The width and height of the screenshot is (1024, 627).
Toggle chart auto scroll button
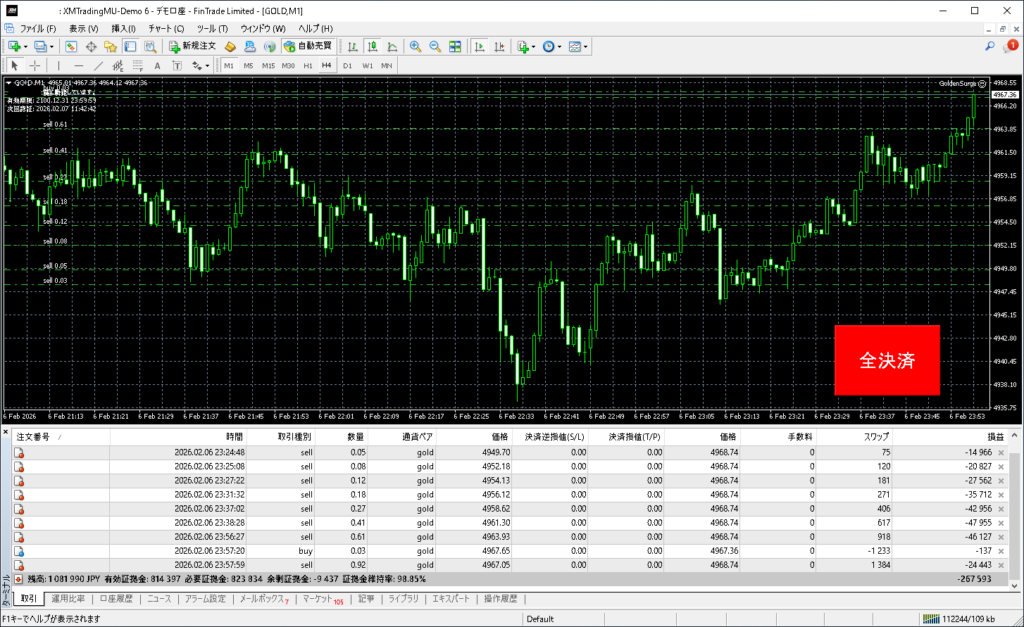tap(480, 47)
